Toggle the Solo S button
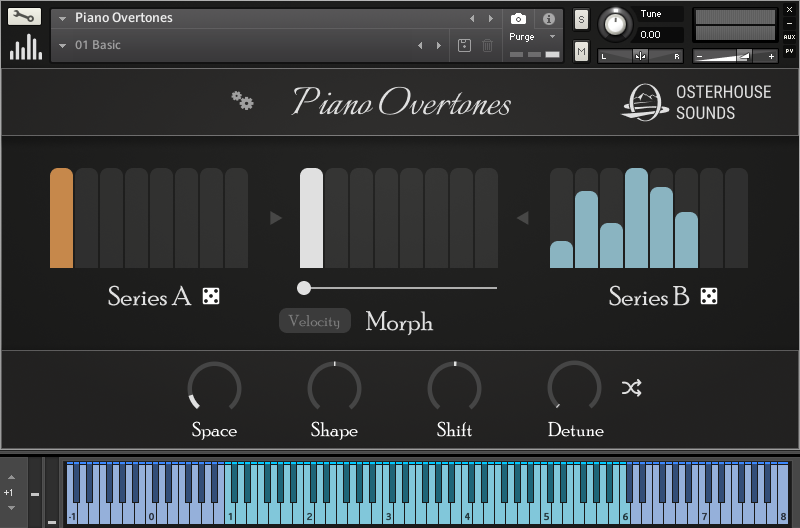 click(x=581, y=21)
